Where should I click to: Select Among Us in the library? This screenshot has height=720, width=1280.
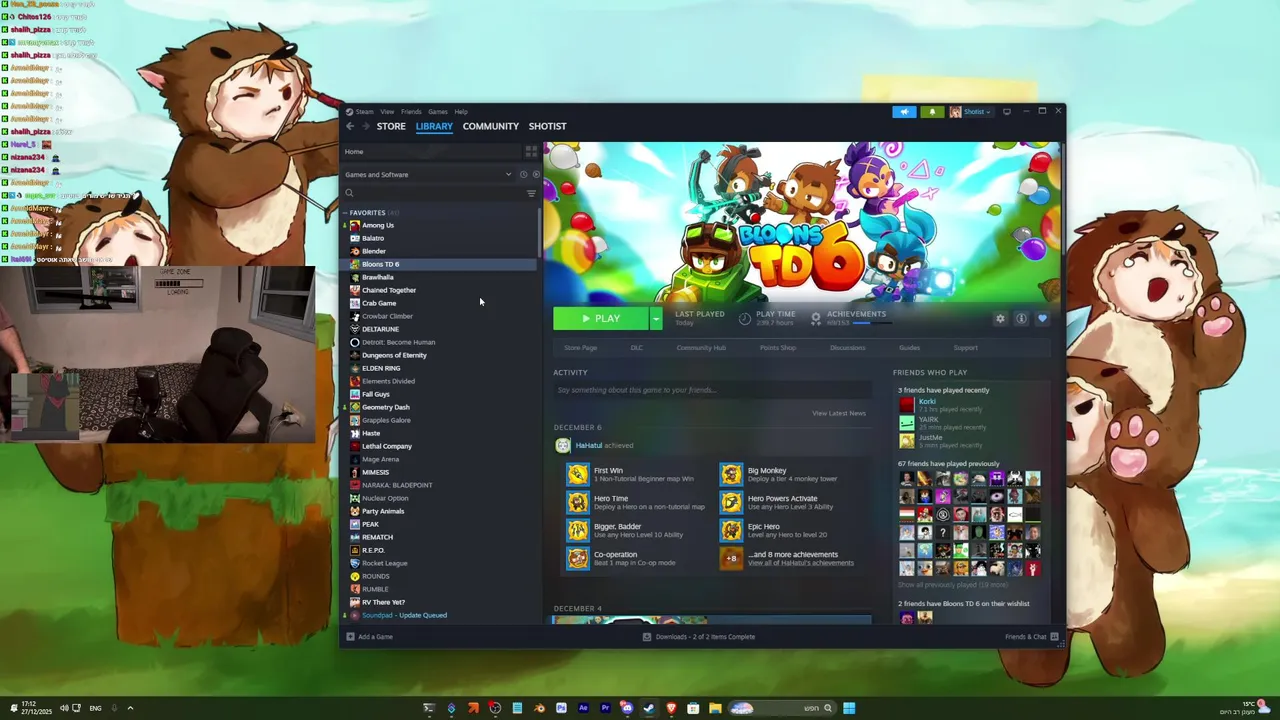click(x=378, y=225)
